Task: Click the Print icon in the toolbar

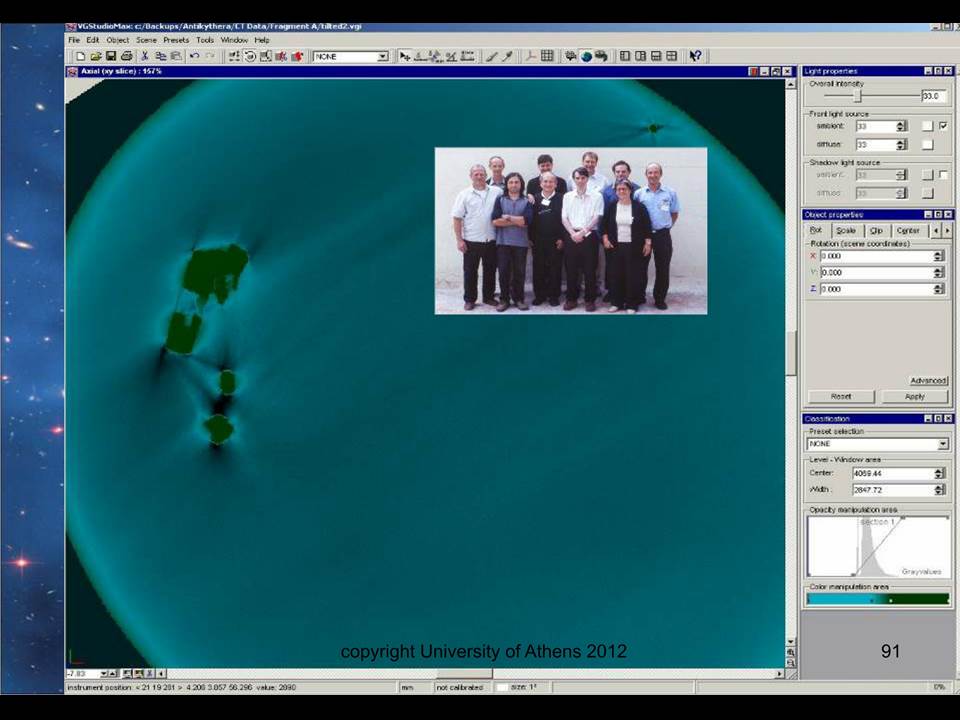Action: pos(127,56)
